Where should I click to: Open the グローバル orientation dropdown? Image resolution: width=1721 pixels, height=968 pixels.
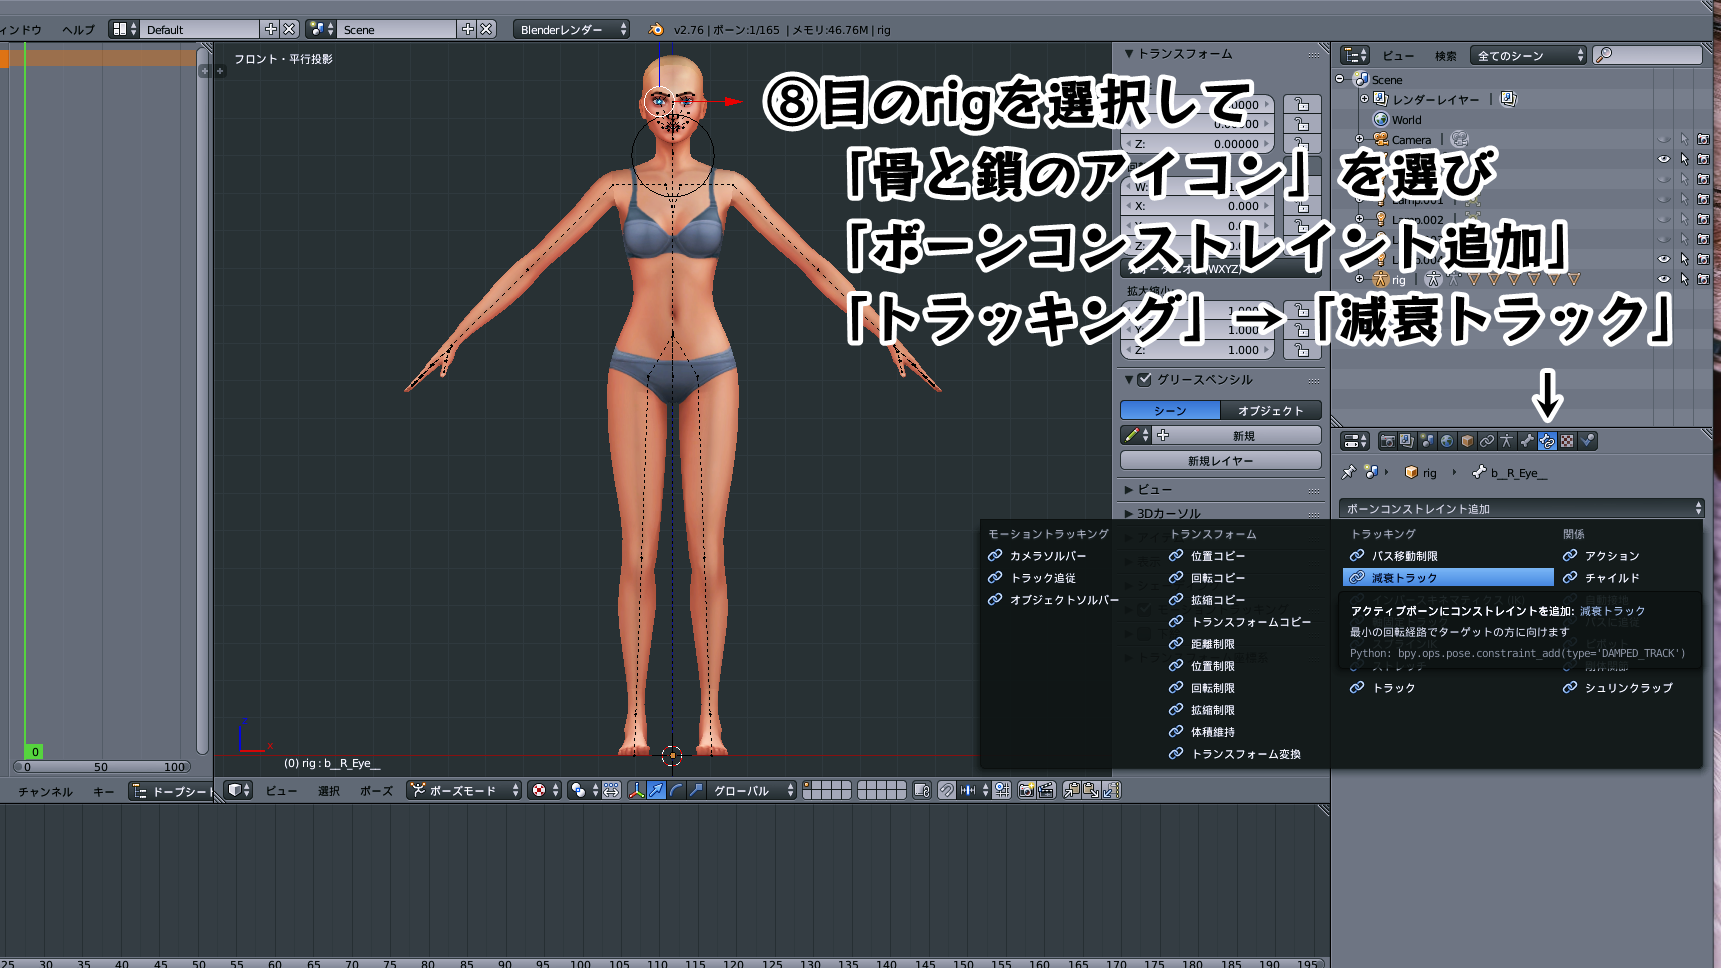(x=753, y=790)
